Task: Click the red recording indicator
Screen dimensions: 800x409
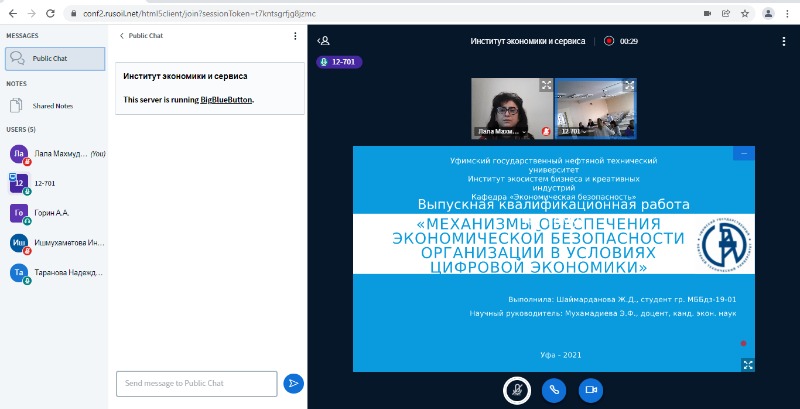Action: tap(608, 41)
